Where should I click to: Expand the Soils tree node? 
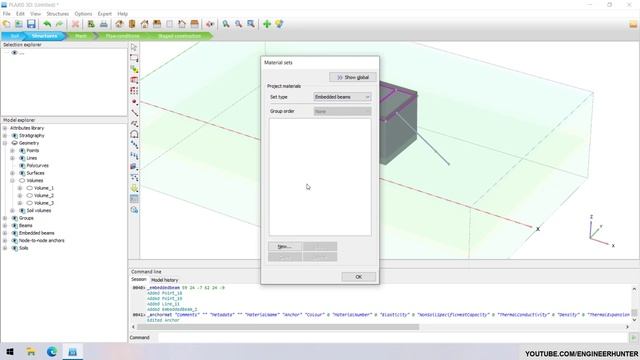tap(5, 248)
